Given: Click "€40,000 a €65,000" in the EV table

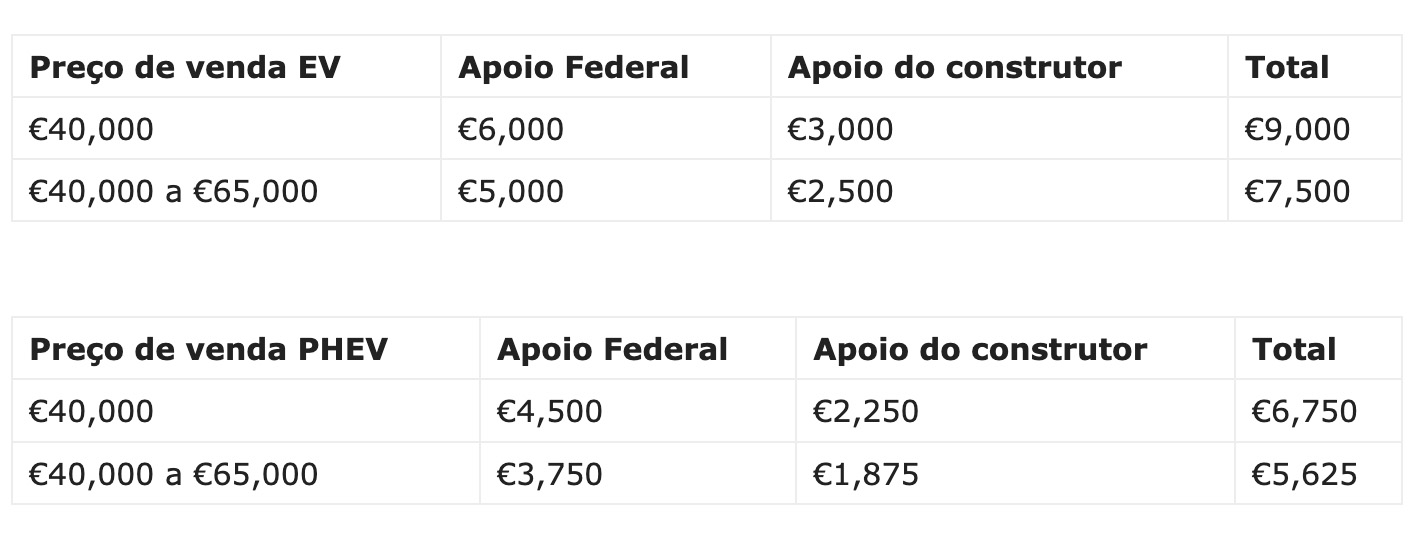Looking at the screenshot, I should pyautogui.click(x=174, y=191).
